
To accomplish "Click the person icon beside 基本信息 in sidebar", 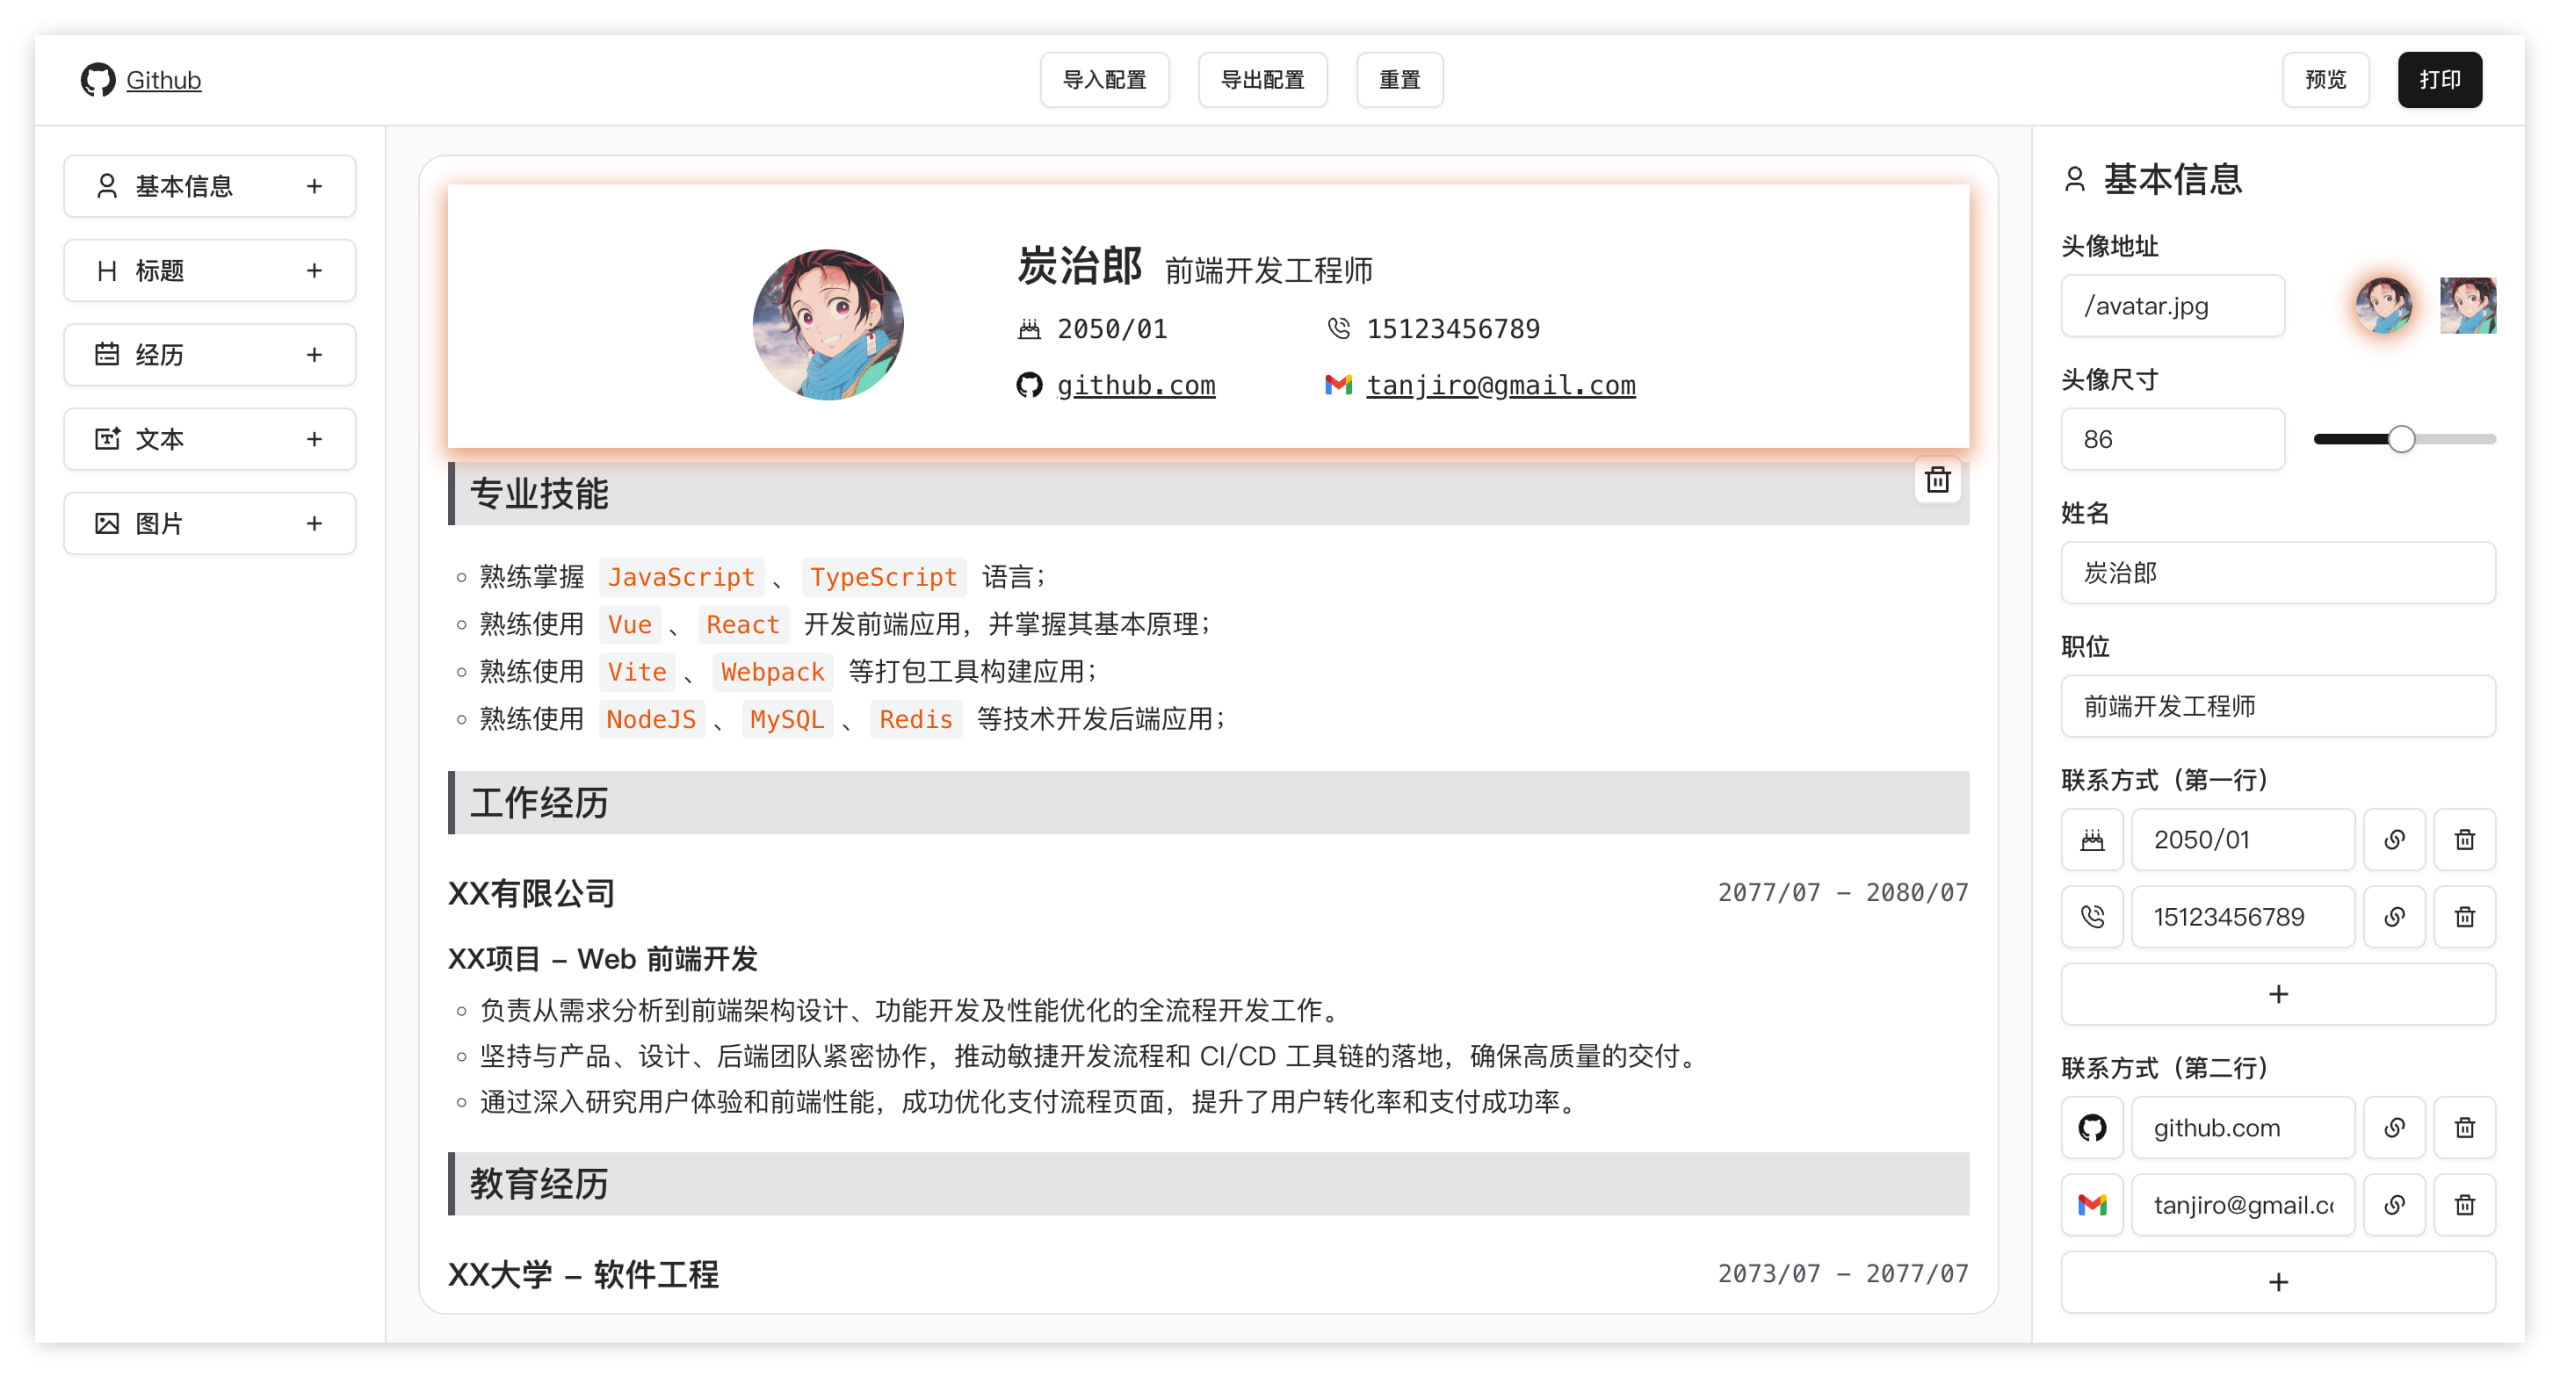I will (x=107, y=186).
